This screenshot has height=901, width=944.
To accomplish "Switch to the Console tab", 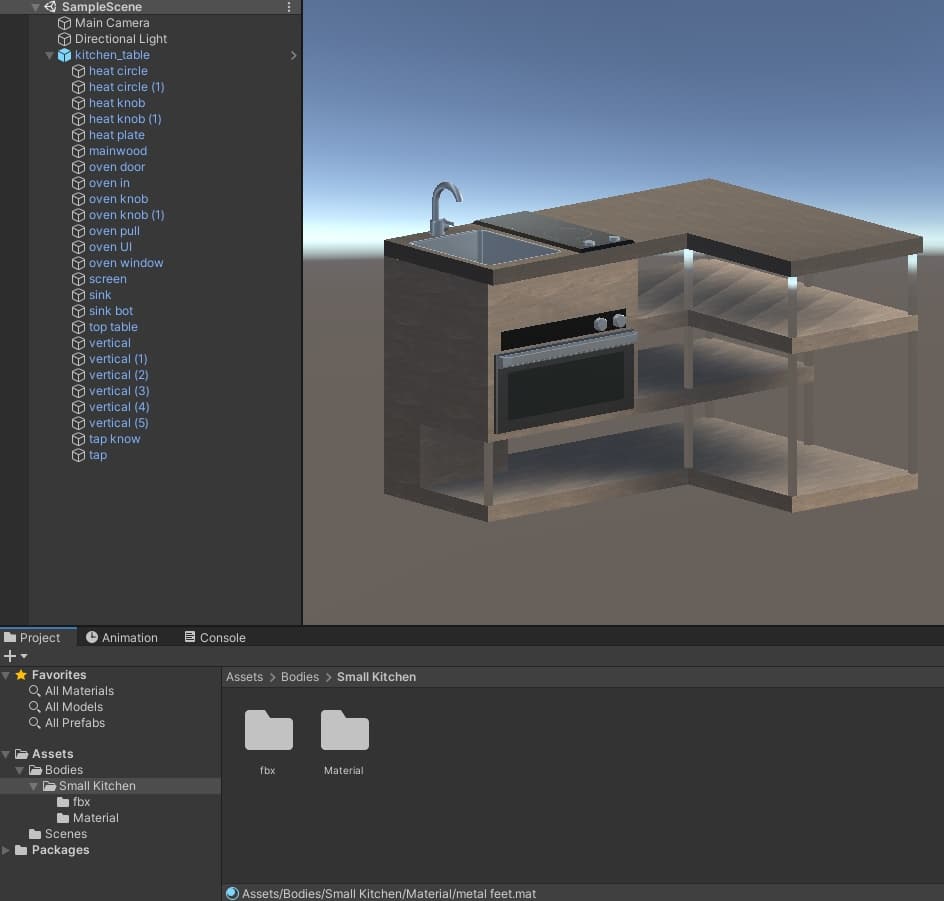I will [x=215, y=637].
